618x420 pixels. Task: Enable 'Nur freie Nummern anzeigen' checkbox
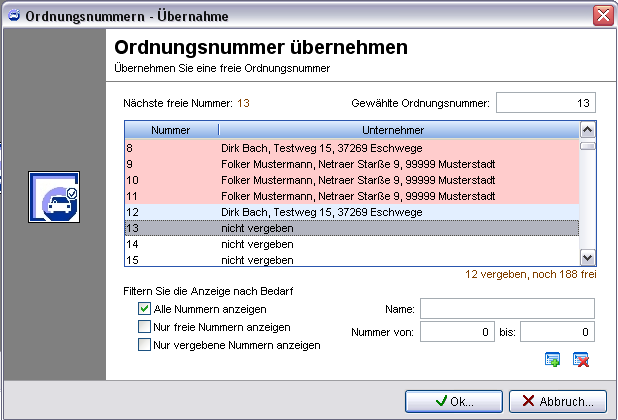pyautogui.click(x=145, y=327)
